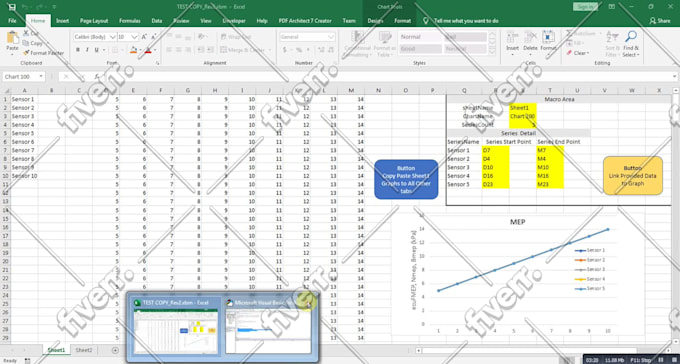The height and width of the screenshot is (364, 680).
Task: Toggle Merge & Center
Action: [243, 50]
